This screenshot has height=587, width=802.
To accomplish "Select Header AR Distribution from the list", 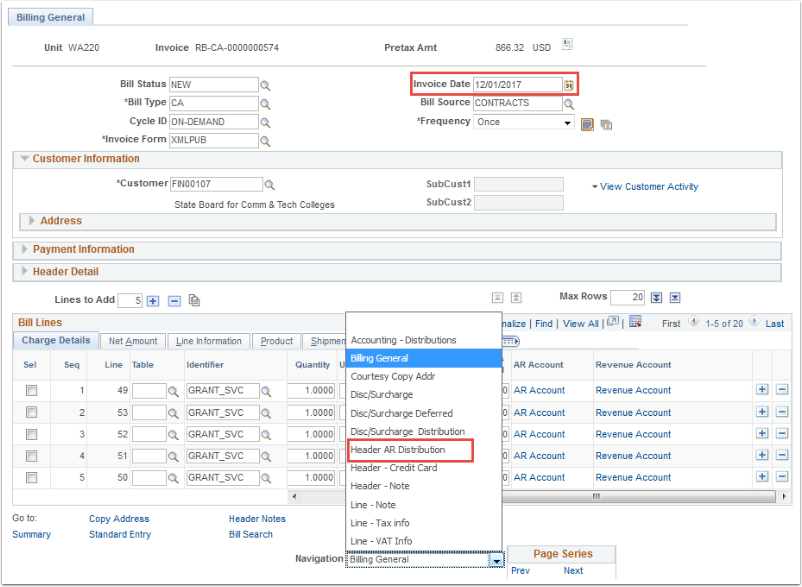I will tap(397, 450).
